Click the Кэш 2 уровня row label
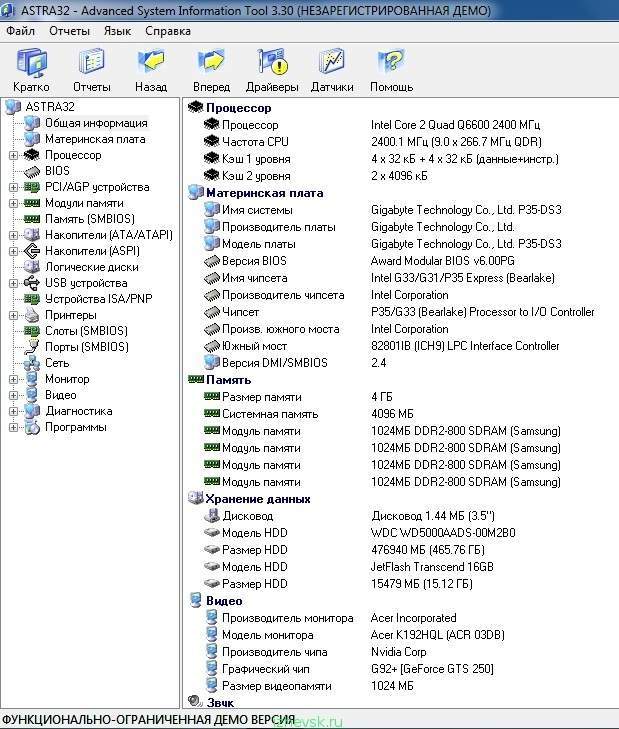Viewport: 619px width, 729px height. pos(256,176)
